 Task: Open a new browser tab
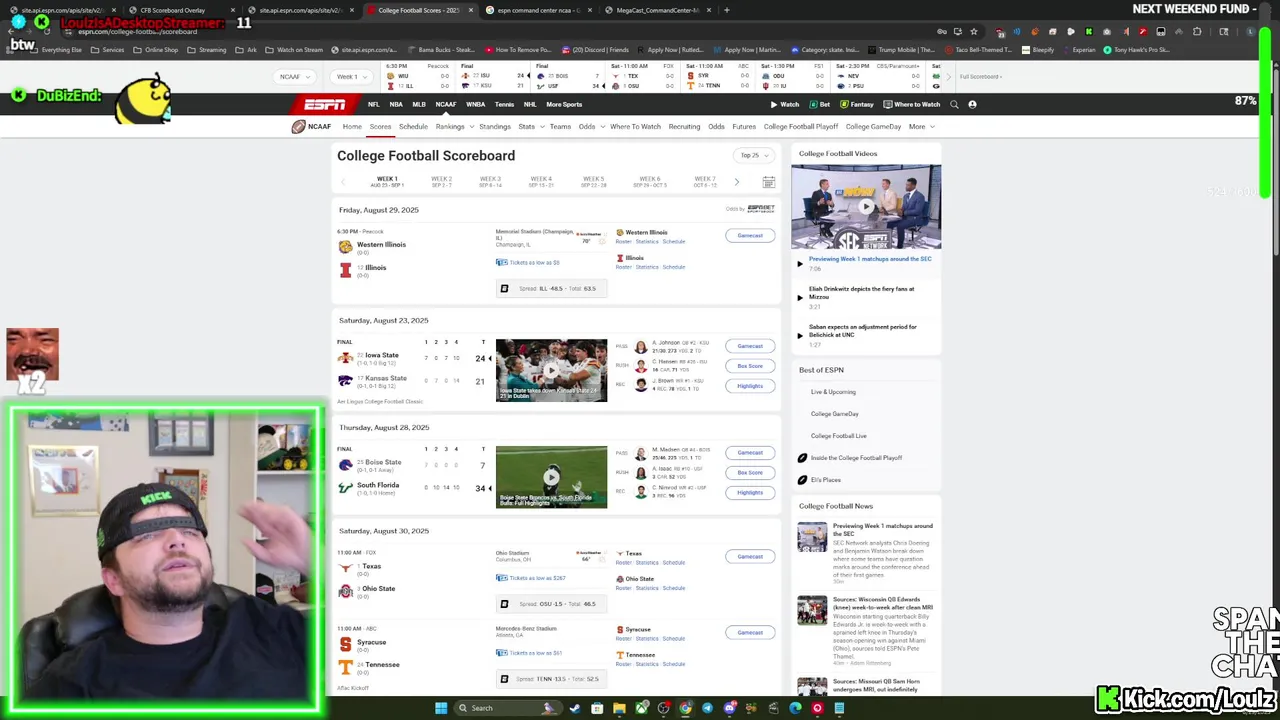click(726, 10)
